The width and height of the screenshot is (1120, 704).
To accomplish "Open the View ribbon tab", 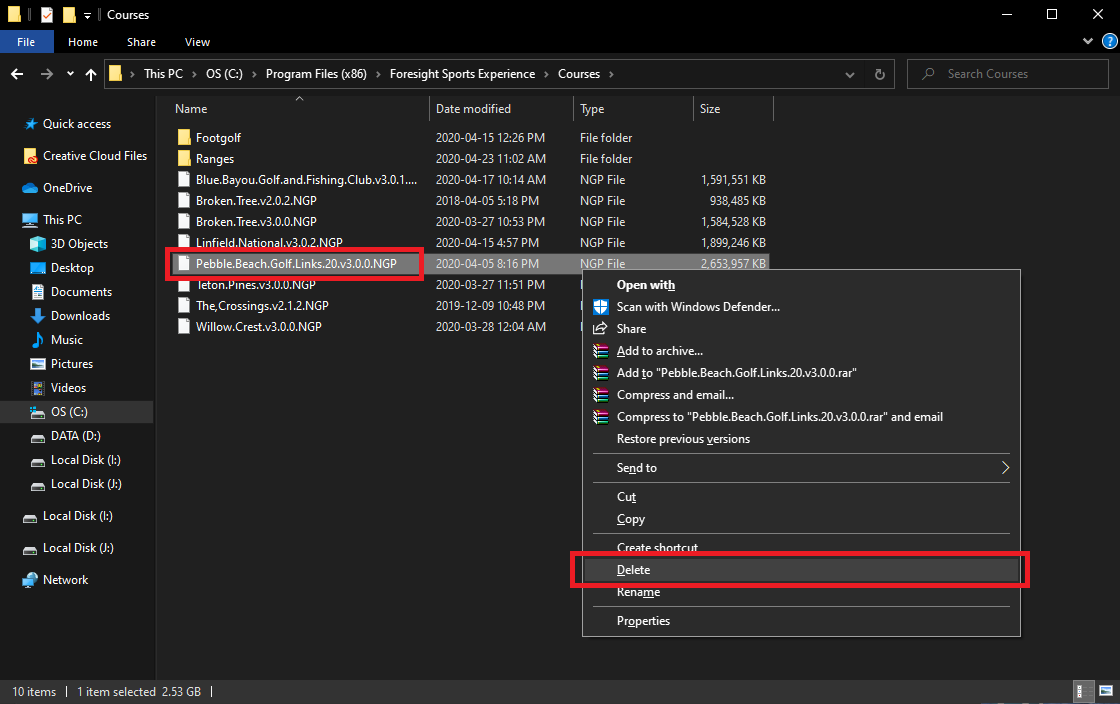I will pyautogui.click(x=197, y=42).
